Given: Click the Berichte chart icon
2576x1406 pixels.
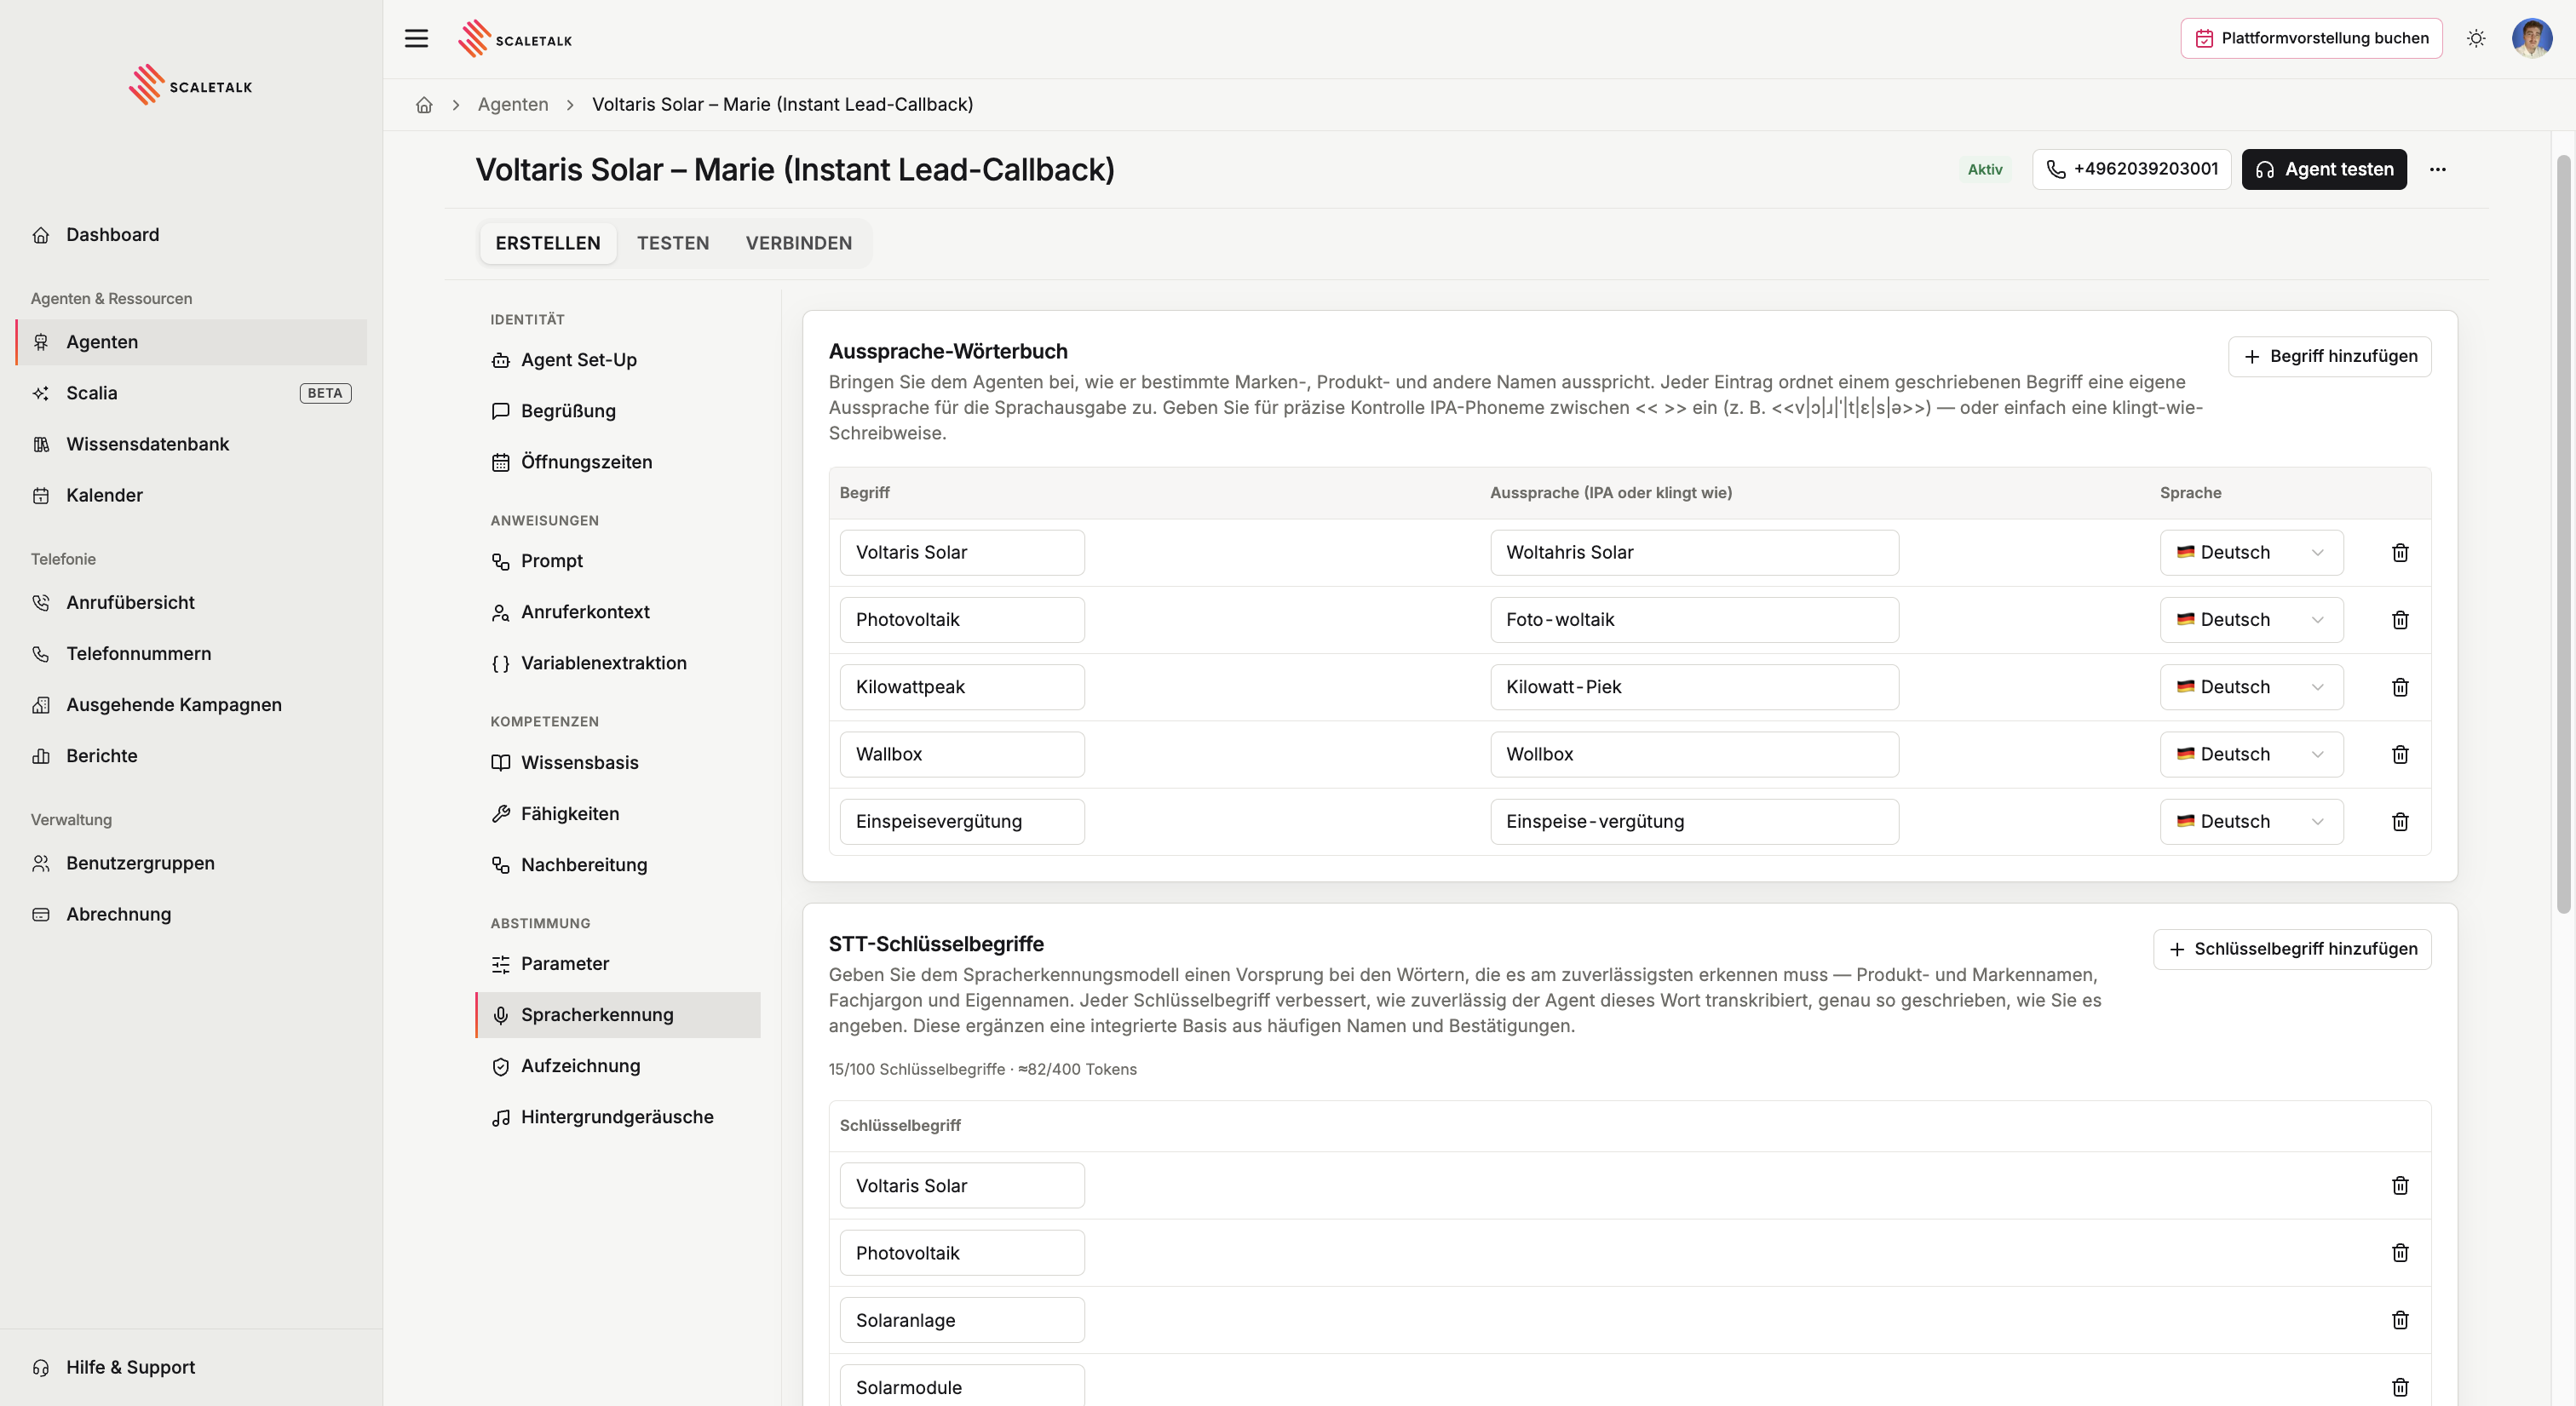Looking at the screenshot, I should 41,756.
